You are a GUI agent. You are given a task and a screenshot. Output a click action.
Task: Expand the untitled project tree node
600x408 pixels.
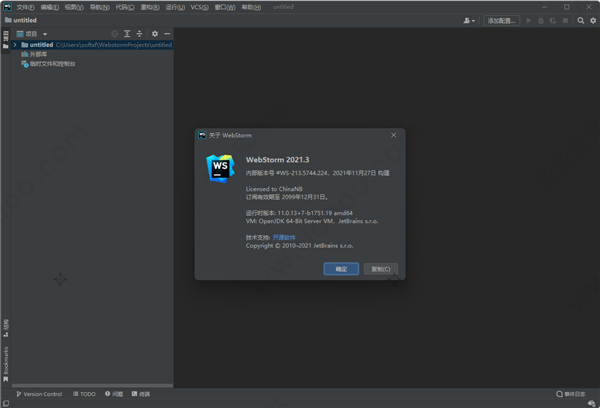pyautogui.click(x=15, y=45)
